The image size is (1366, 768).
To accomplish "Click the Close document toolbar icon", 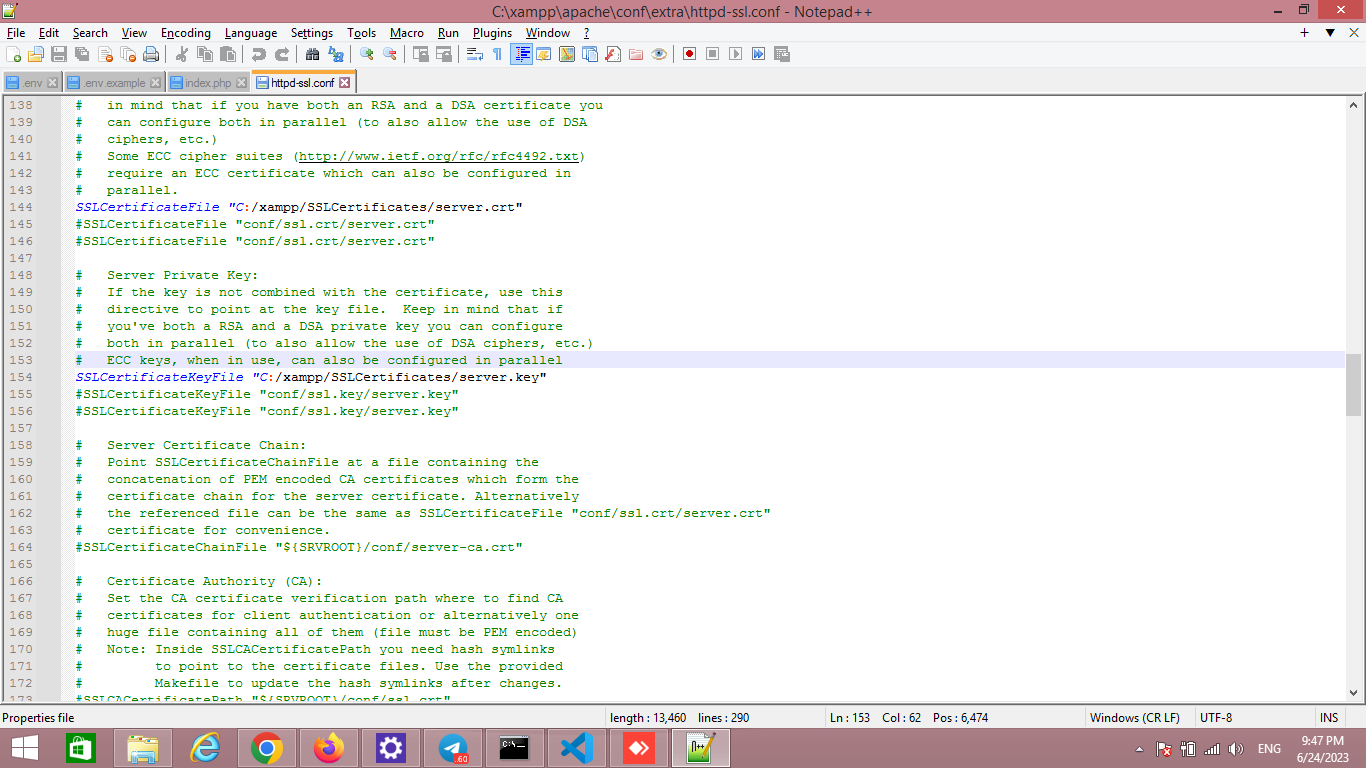I will coord(105,54).
